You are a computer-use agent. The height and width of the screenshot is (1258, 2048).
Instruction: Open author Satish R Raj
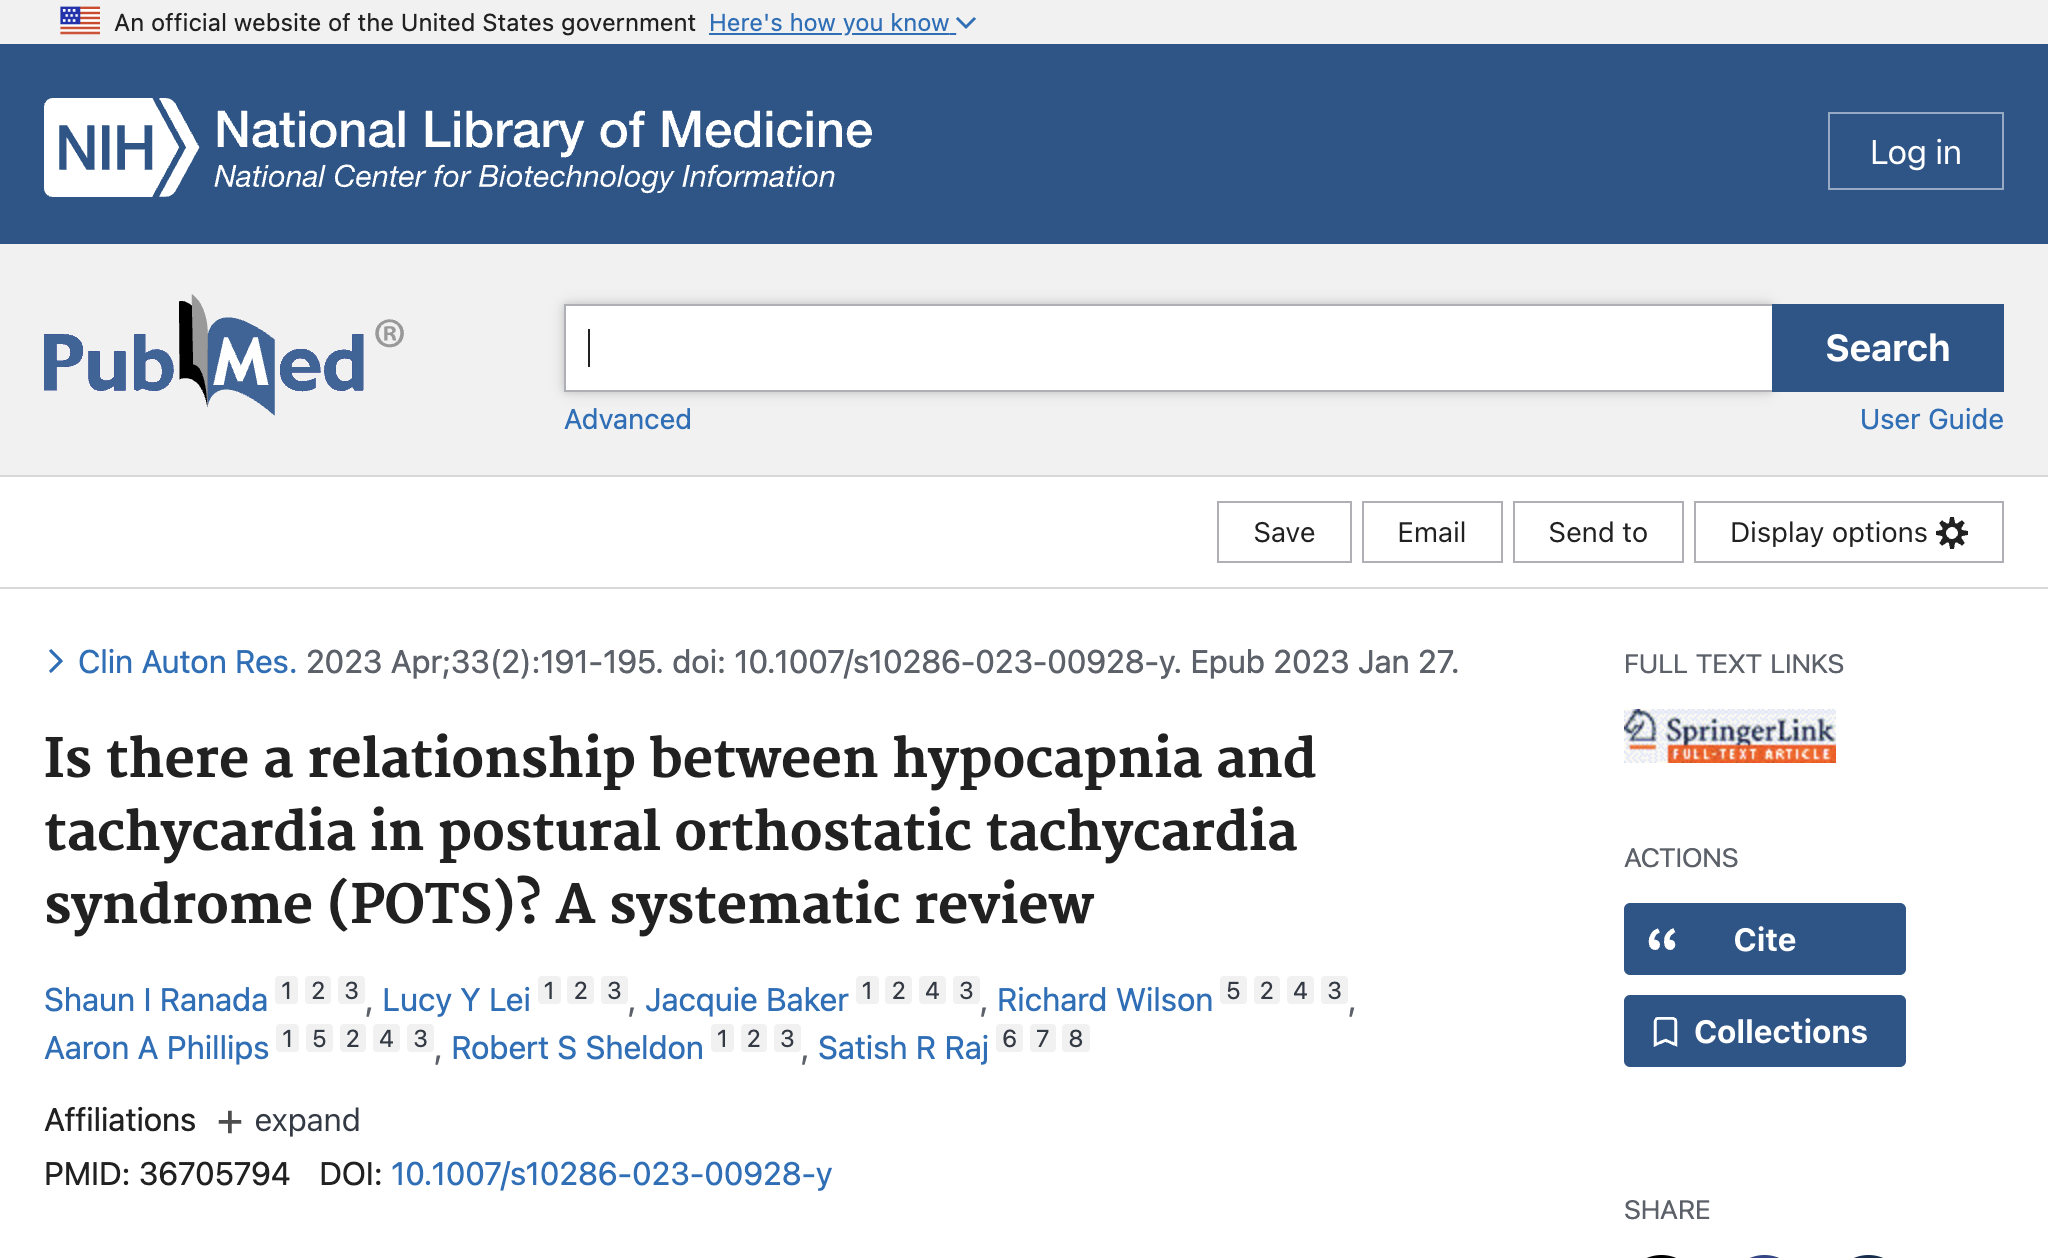903,1048
